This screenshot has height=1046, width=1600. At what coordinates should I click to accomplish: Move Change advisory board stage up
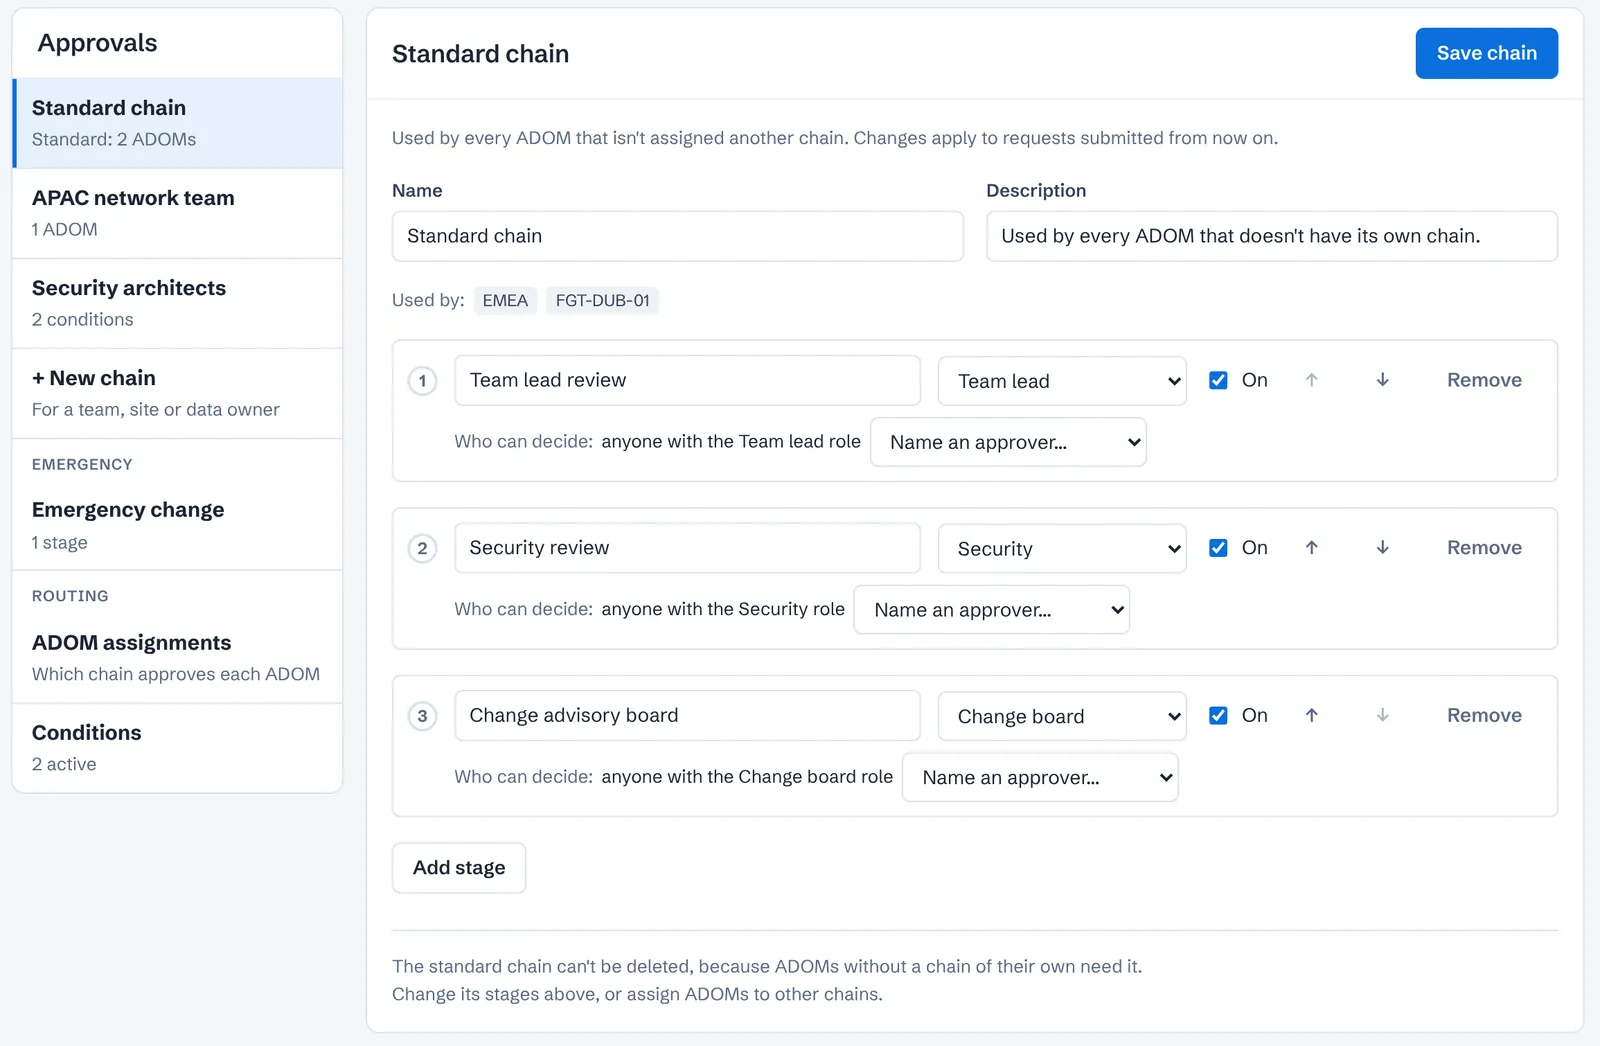pyautogui.click(x=1311, y=716)
